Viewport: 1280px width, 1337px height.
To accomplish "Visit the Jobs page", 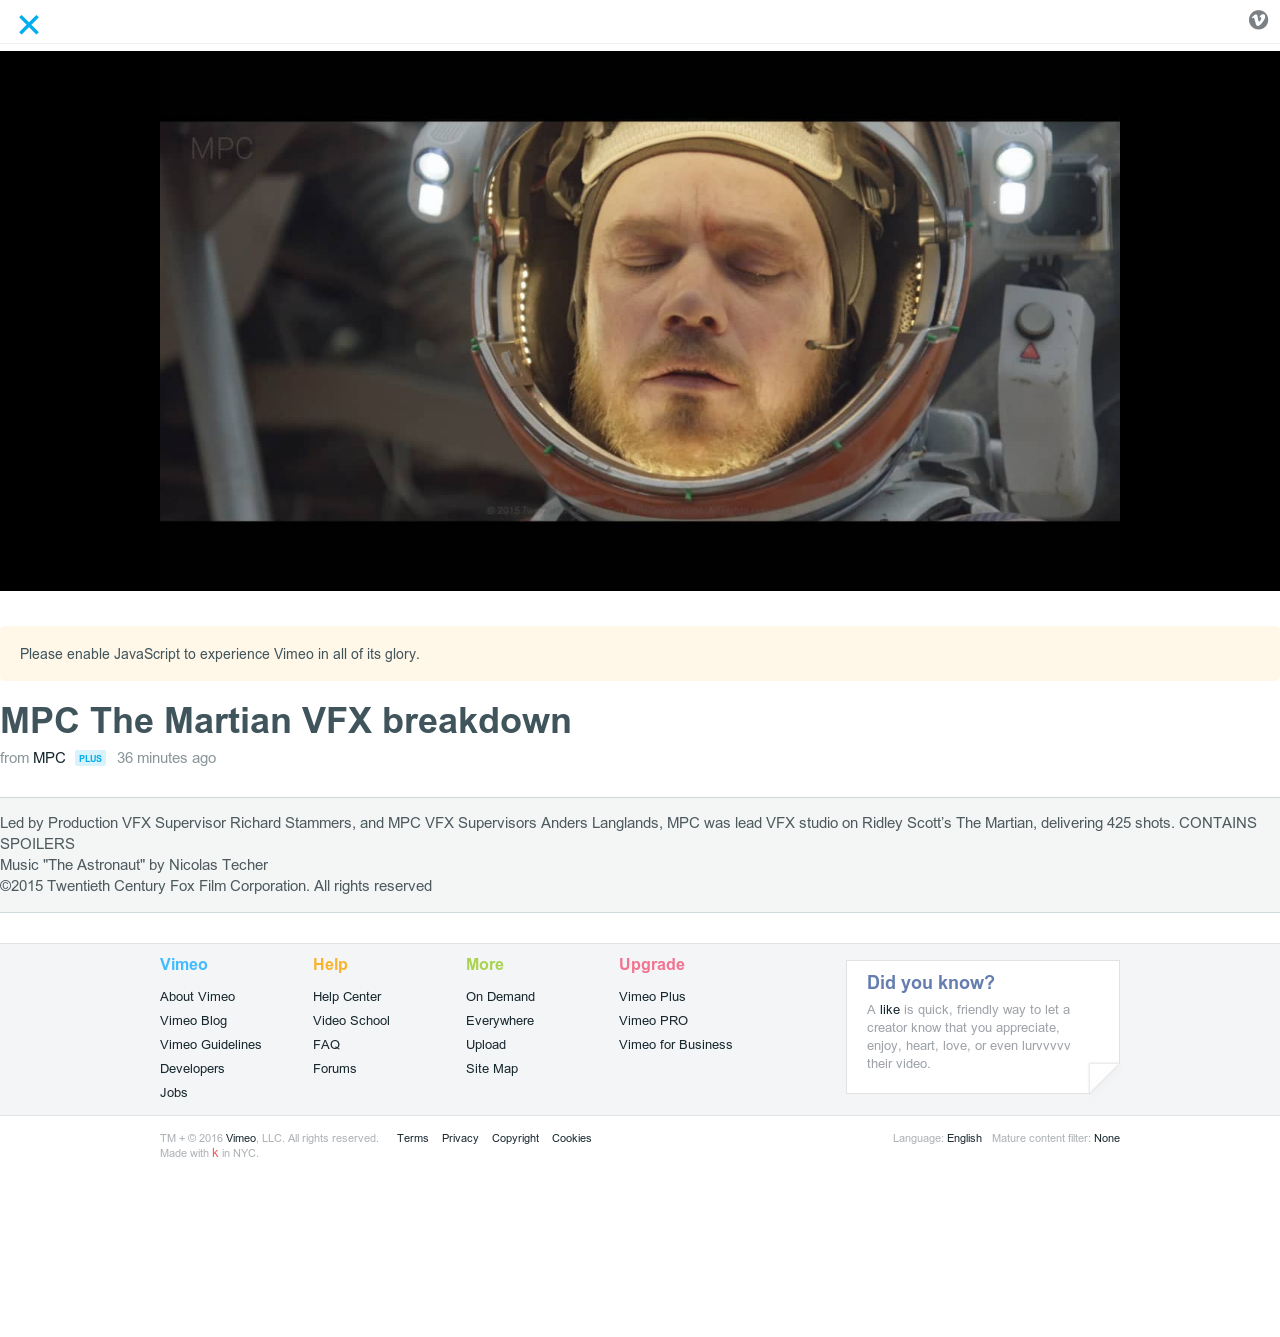I will pos(174,1093).
